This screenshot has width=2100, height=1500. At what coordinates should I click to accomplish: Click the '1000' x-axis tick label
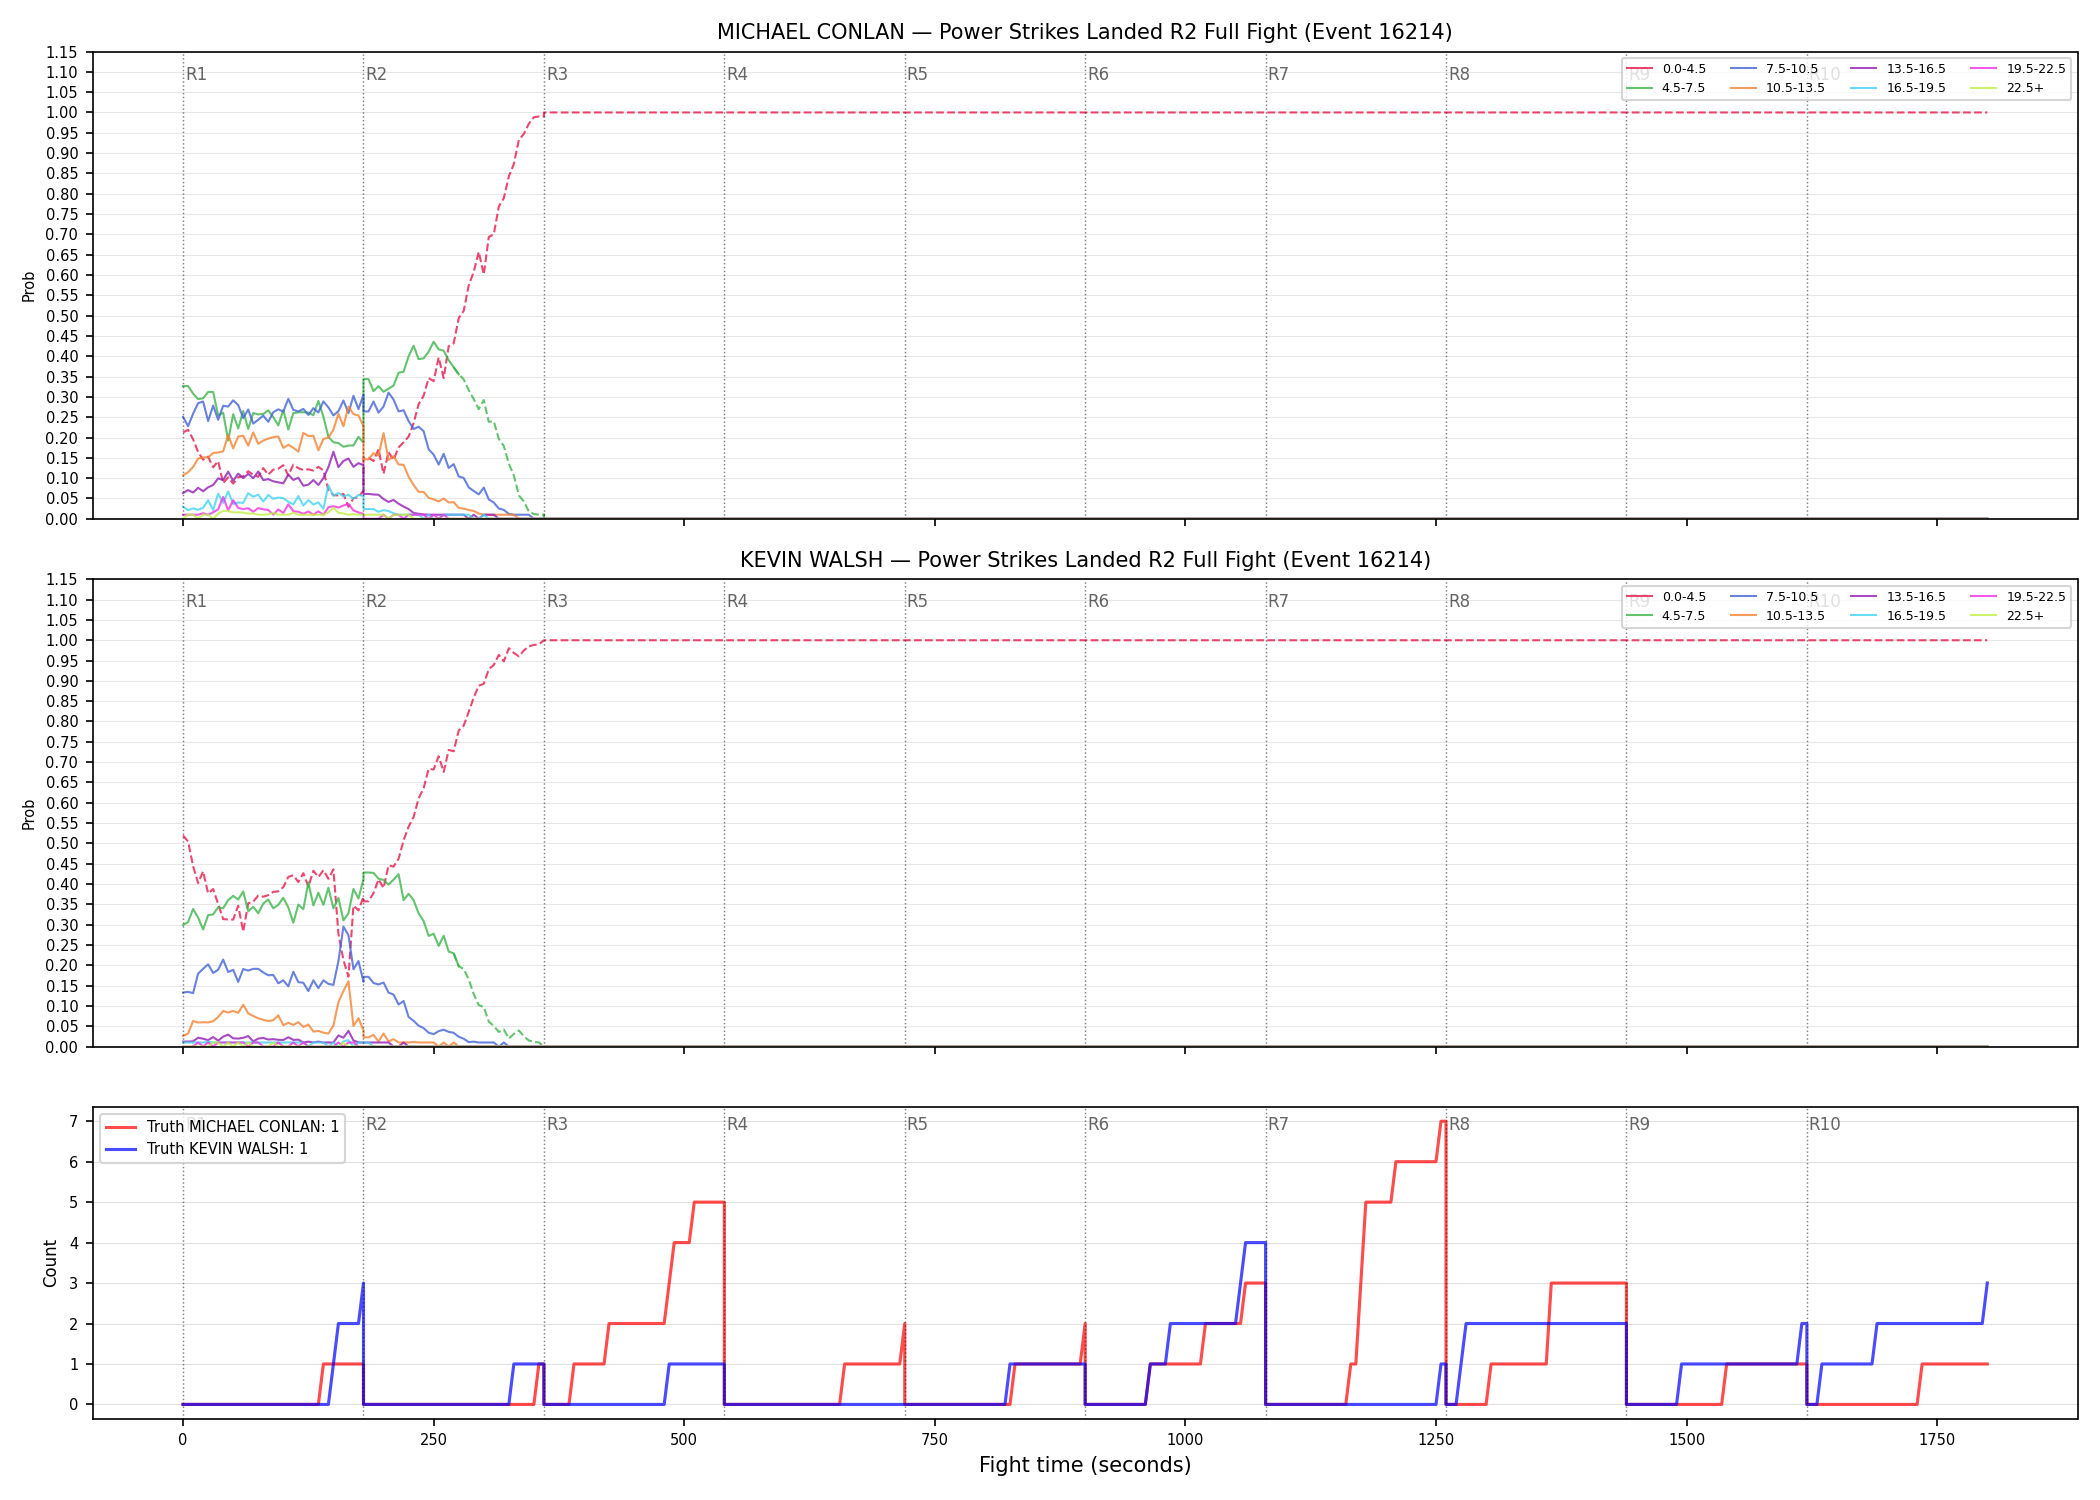click(1185, 1440)
